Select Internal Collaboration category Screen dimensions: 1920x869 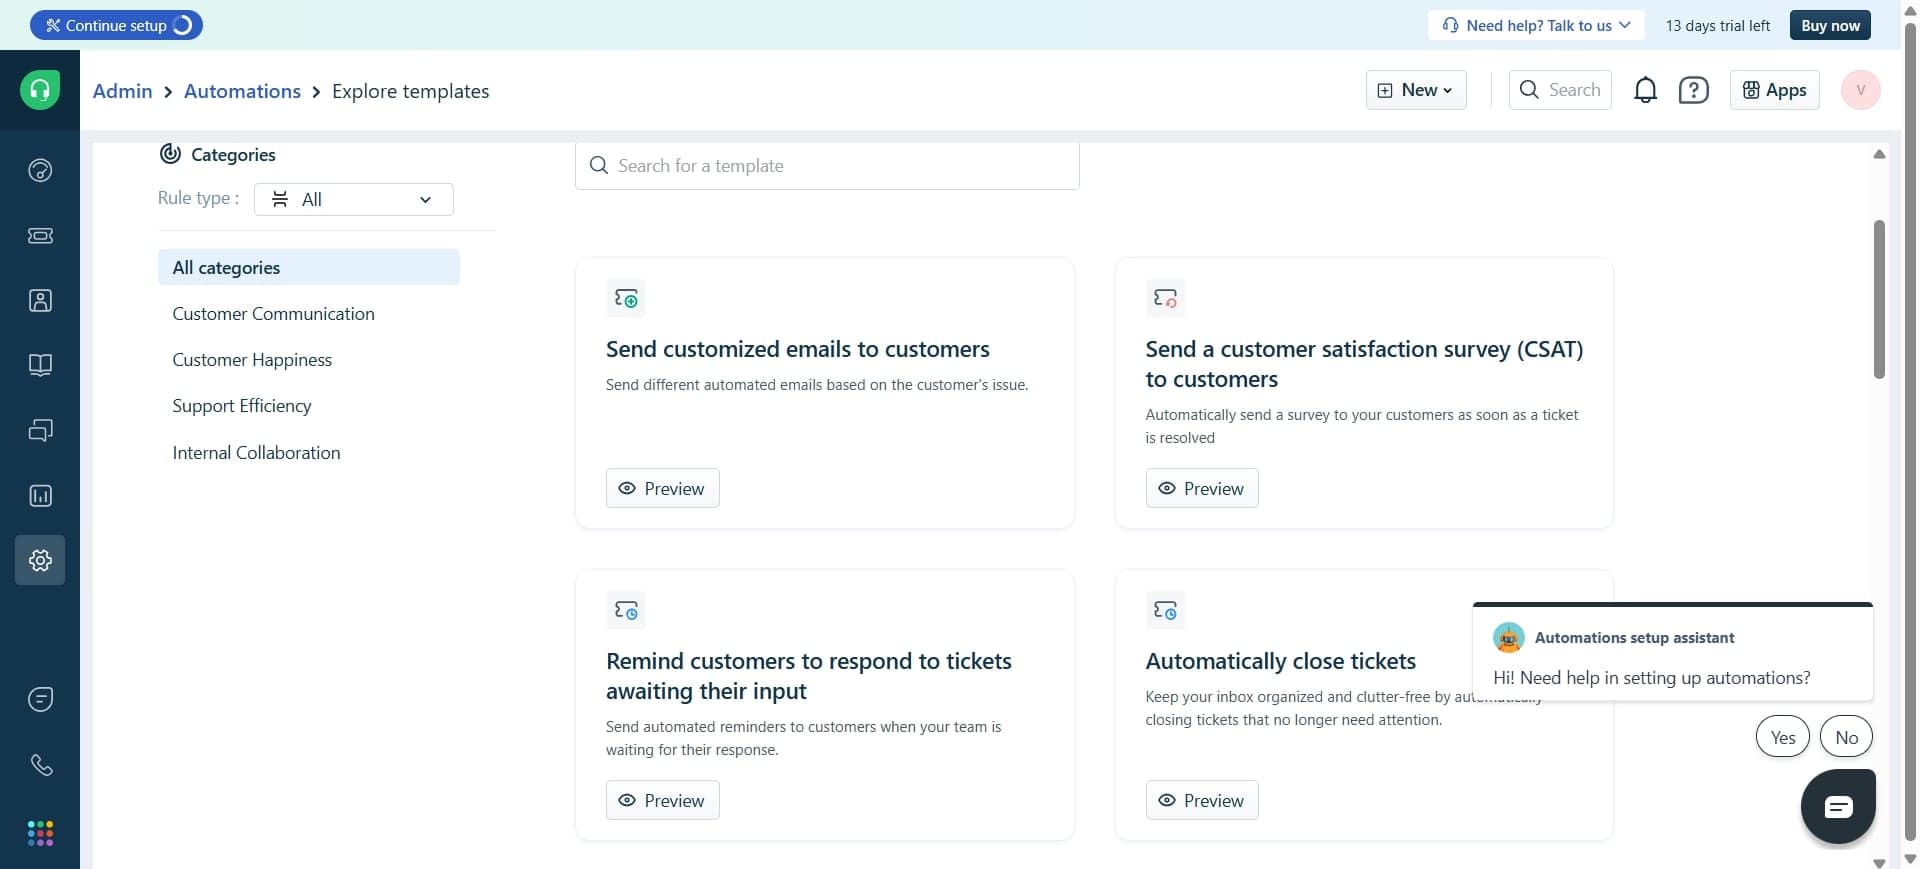[256, 452]
